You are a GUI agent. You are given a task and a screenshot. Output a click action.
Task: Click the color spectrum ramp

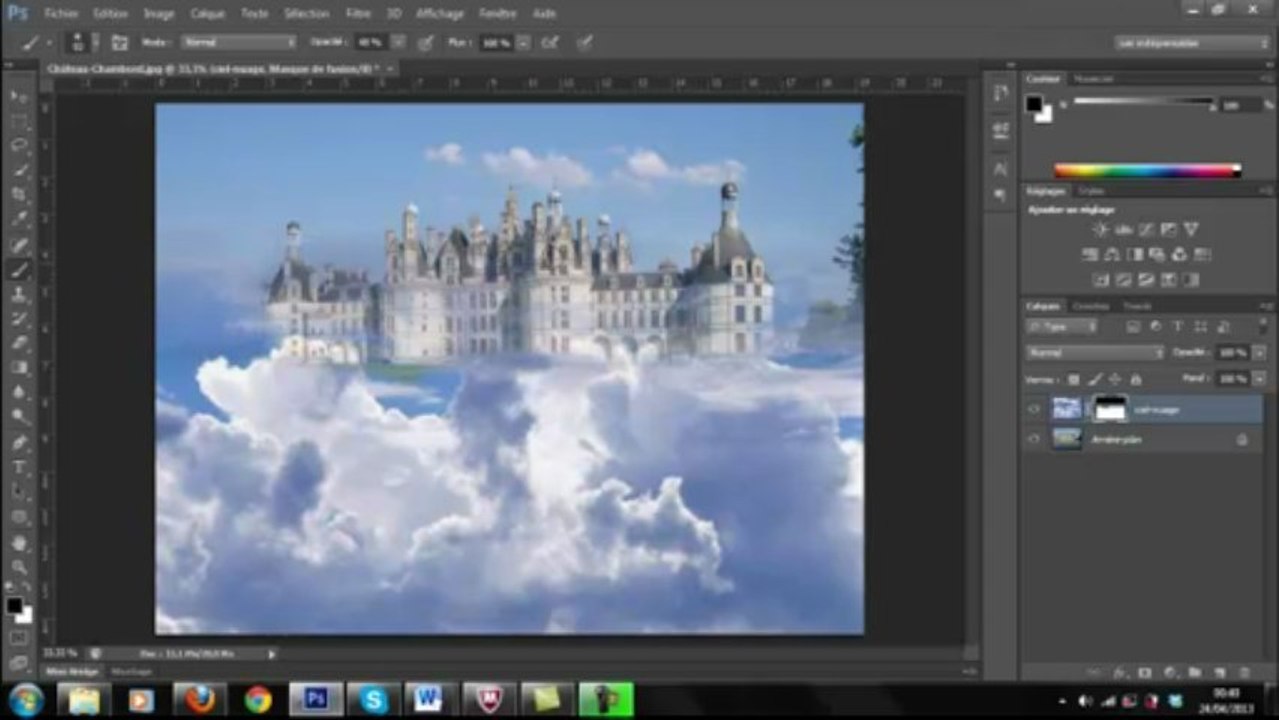coord(1147,171)
